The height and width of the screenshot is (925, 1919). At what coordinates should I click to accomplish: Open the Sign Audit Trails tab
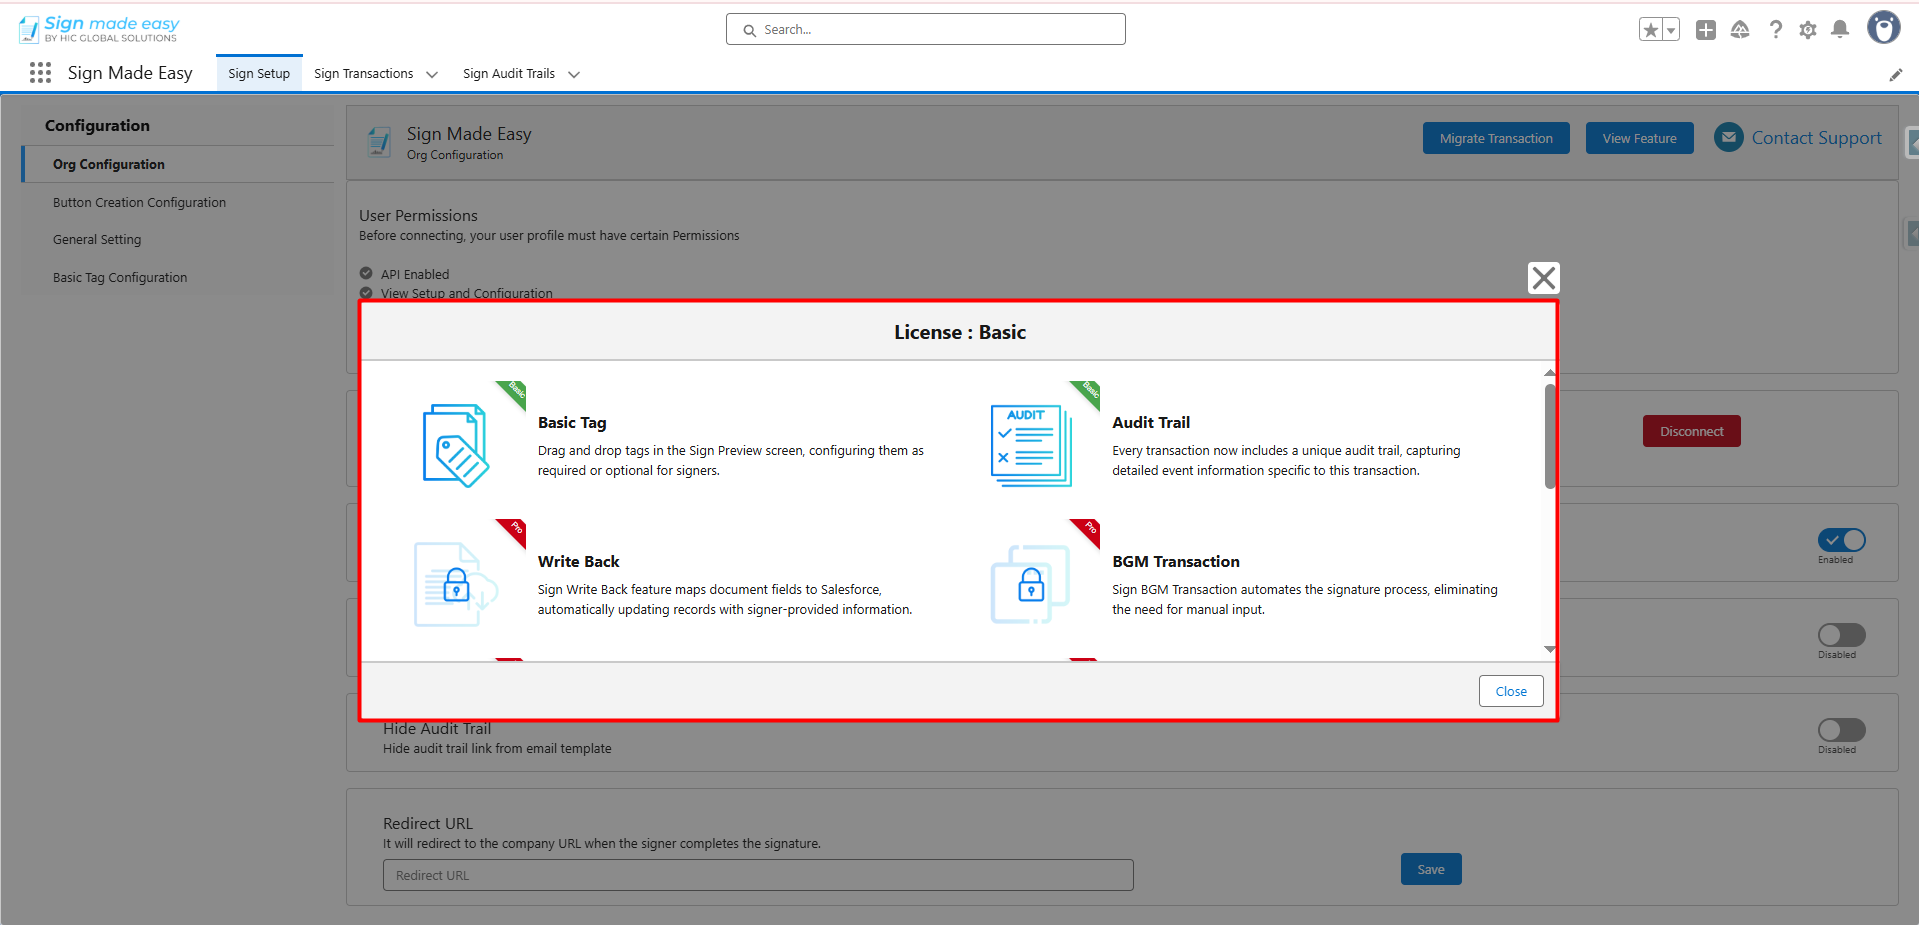pos(509,73)
